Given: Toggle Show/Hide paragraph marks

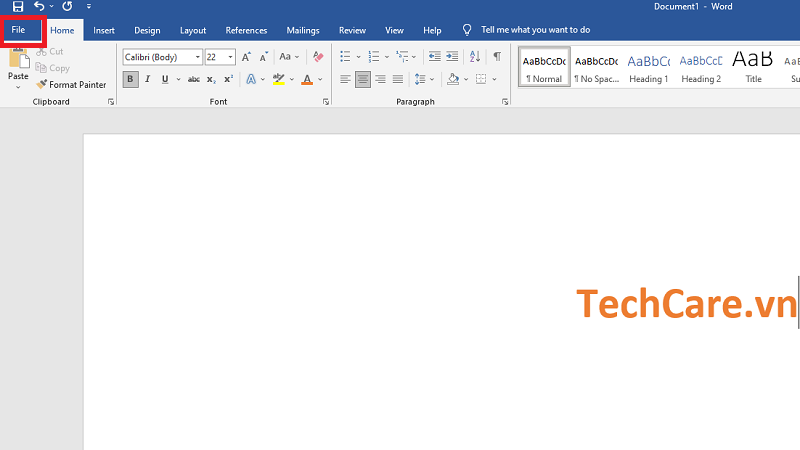Looking at the screenshot, I should 496,57.
